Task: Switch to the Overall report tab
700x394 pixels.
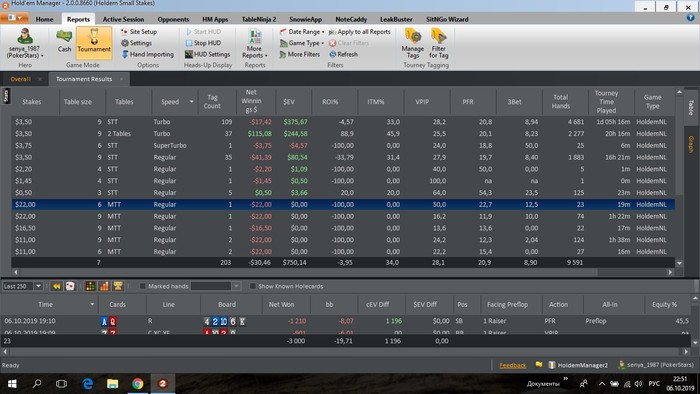Action: click(x=21, y=79)
